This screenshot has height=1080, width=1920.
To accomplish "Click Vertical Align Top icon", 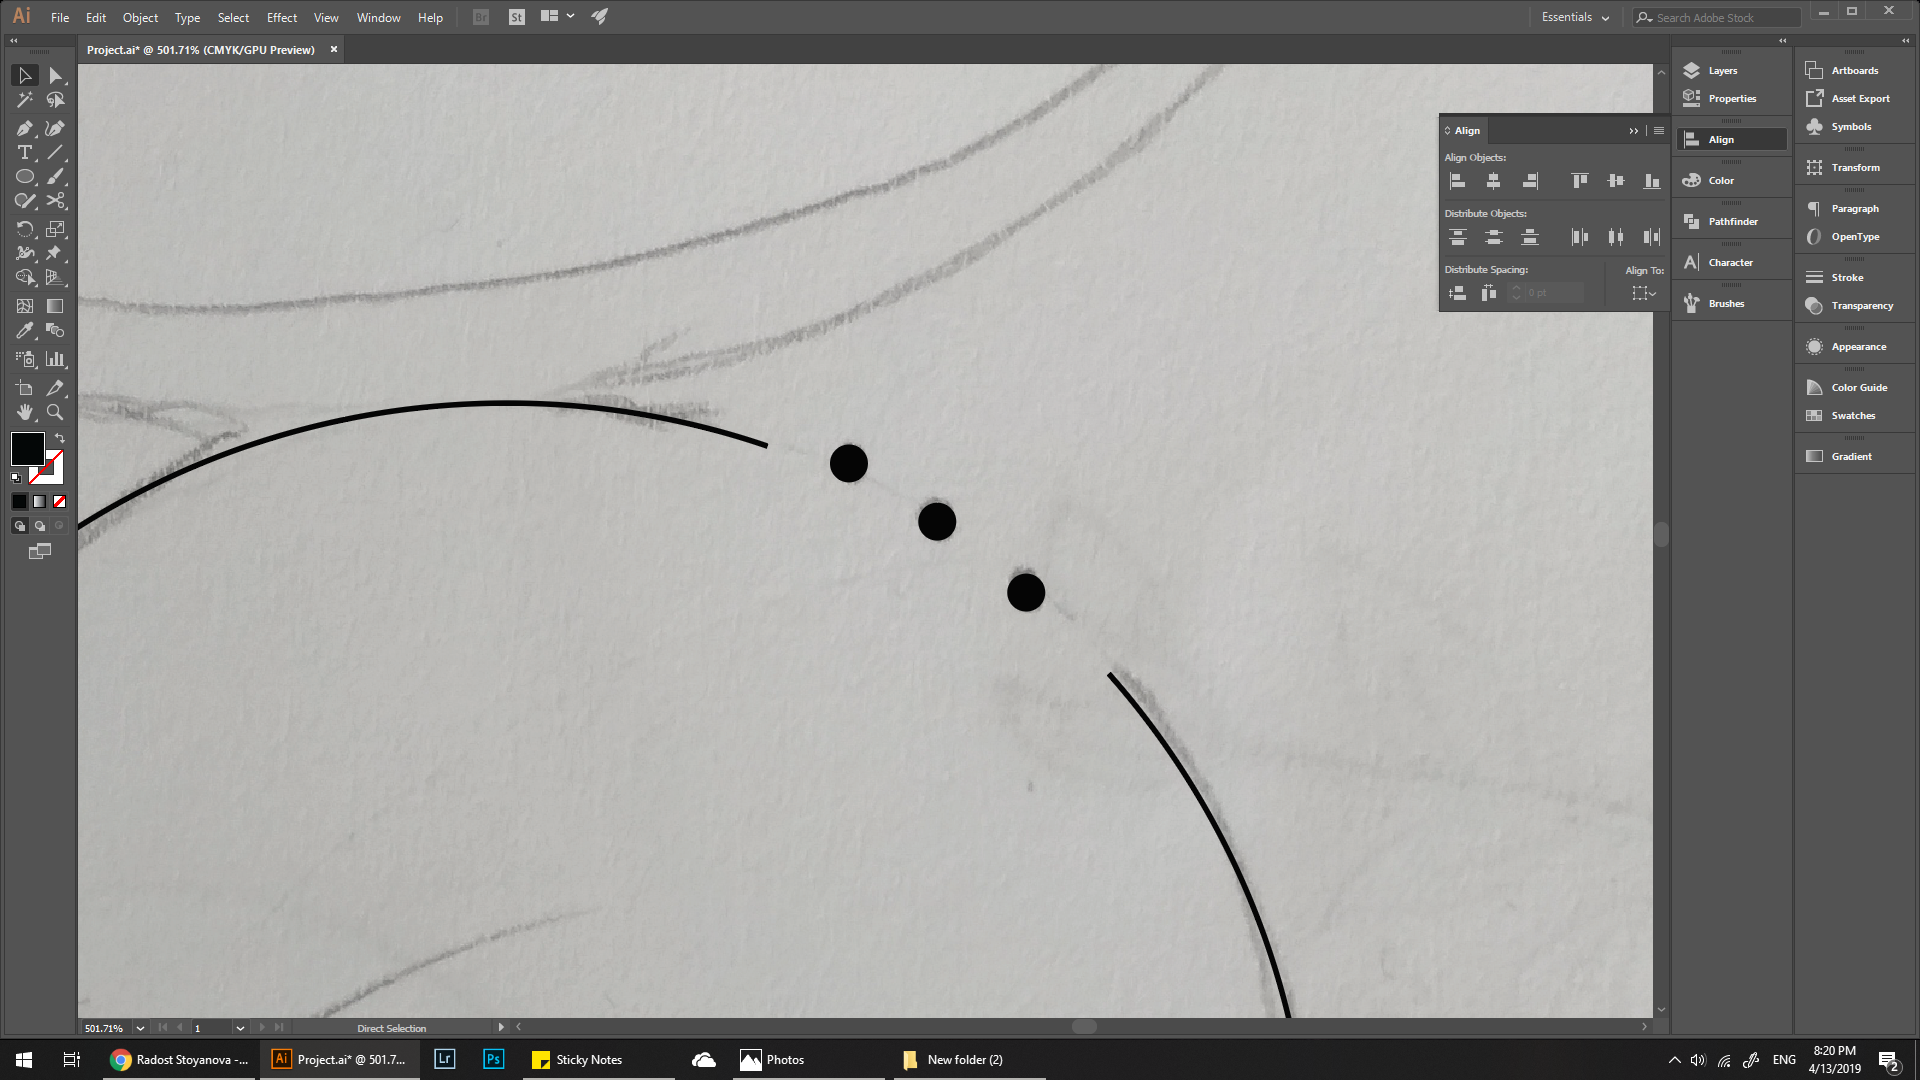I will pyautogui.click(x=1580, y=181).
